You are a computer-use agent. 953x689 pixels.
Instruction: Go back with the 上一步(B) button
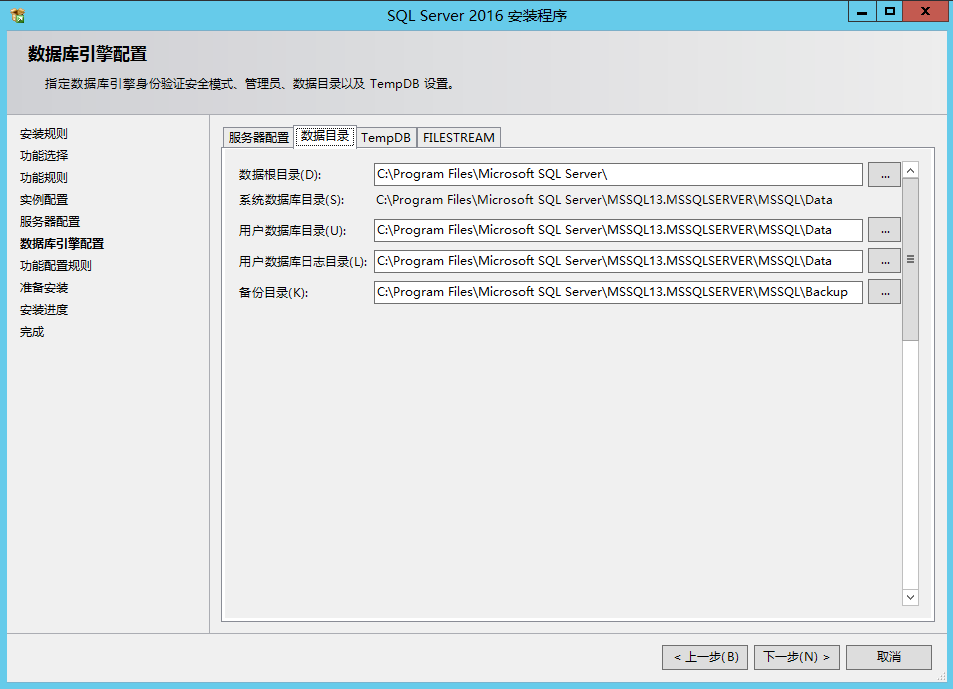pos(705,657)
